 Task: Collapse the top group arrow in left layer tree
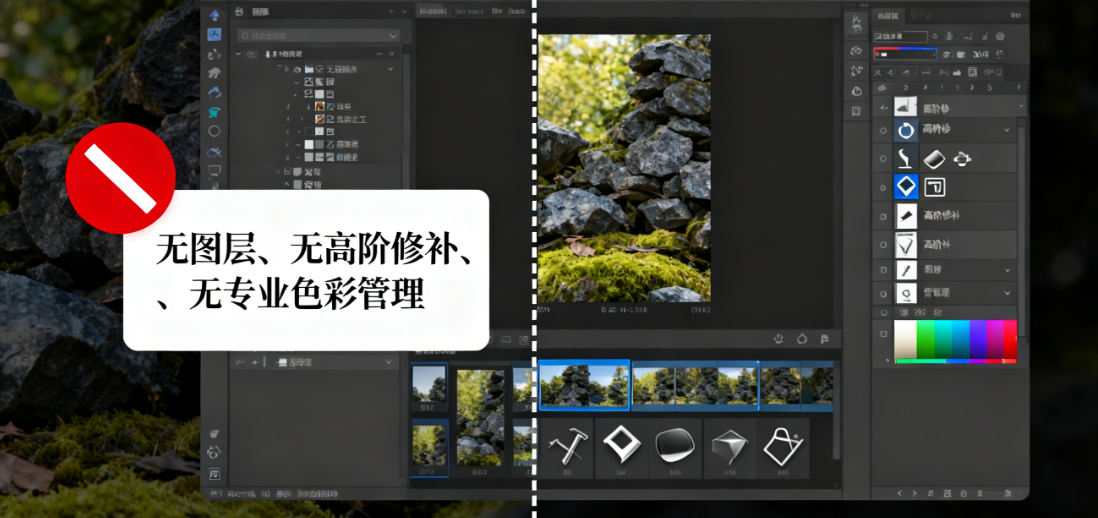pyautogui.click(x=237, y=54)
